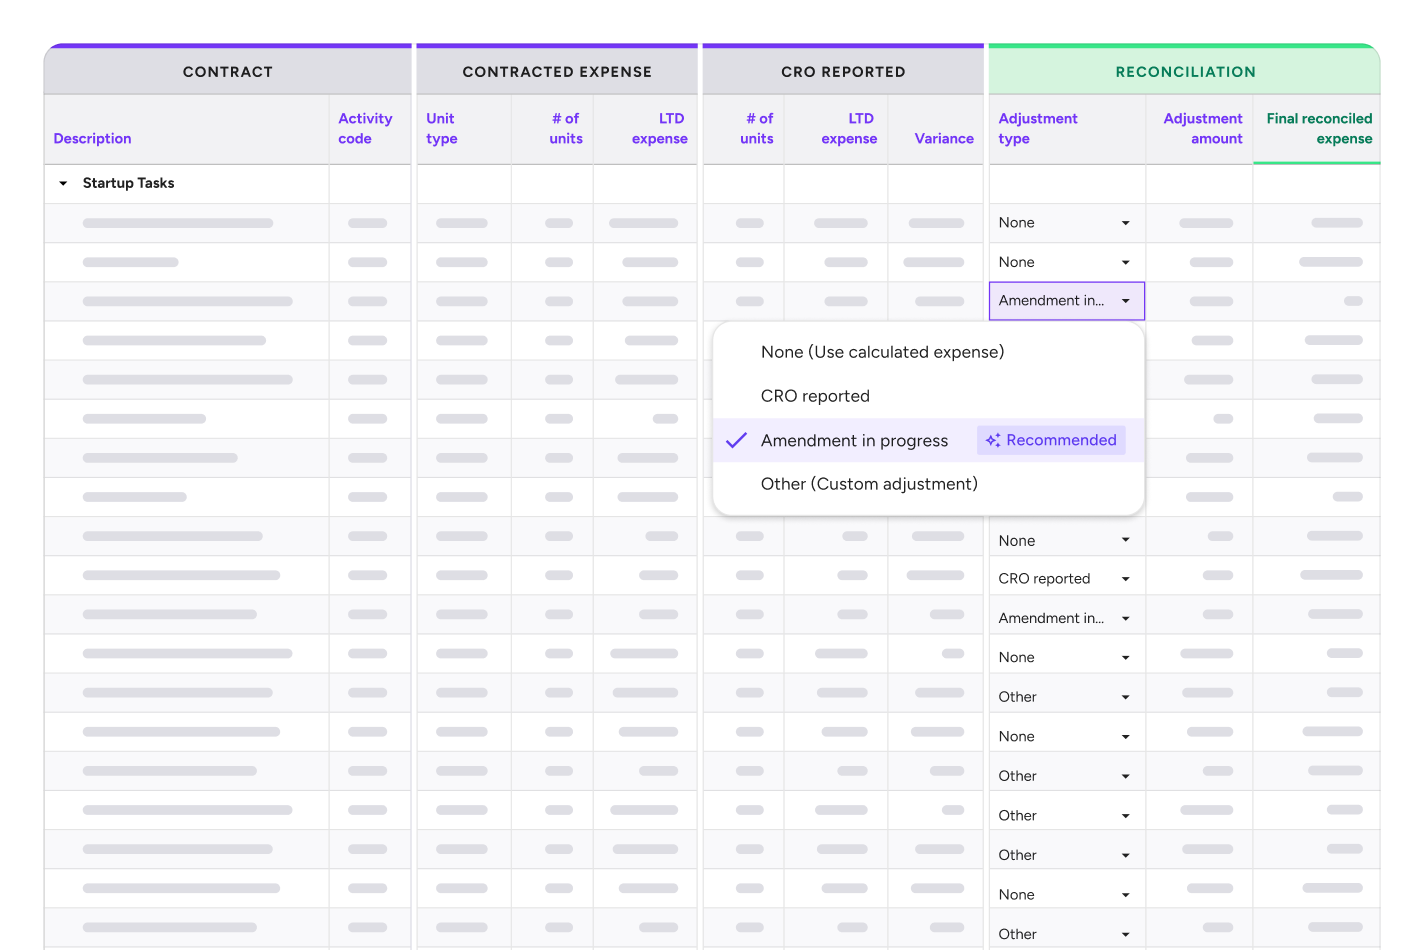The height and width of the screenshot is (950, 1424).
Task: Click the checkmark icon beside Amendment in progress
Action: pos(736,441)
